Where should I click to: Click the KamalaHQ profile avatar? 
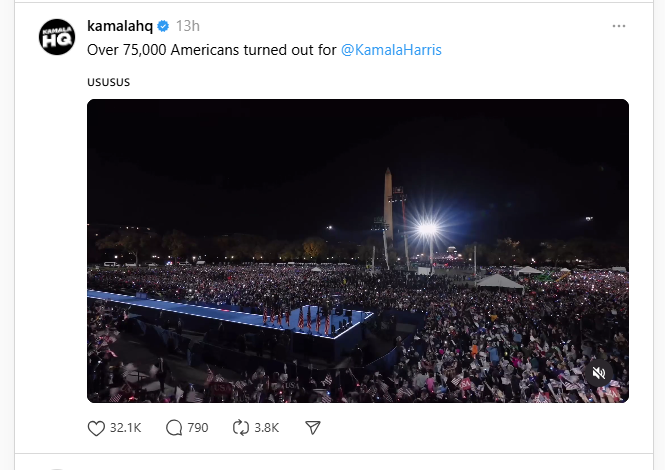tap(57, 37)
